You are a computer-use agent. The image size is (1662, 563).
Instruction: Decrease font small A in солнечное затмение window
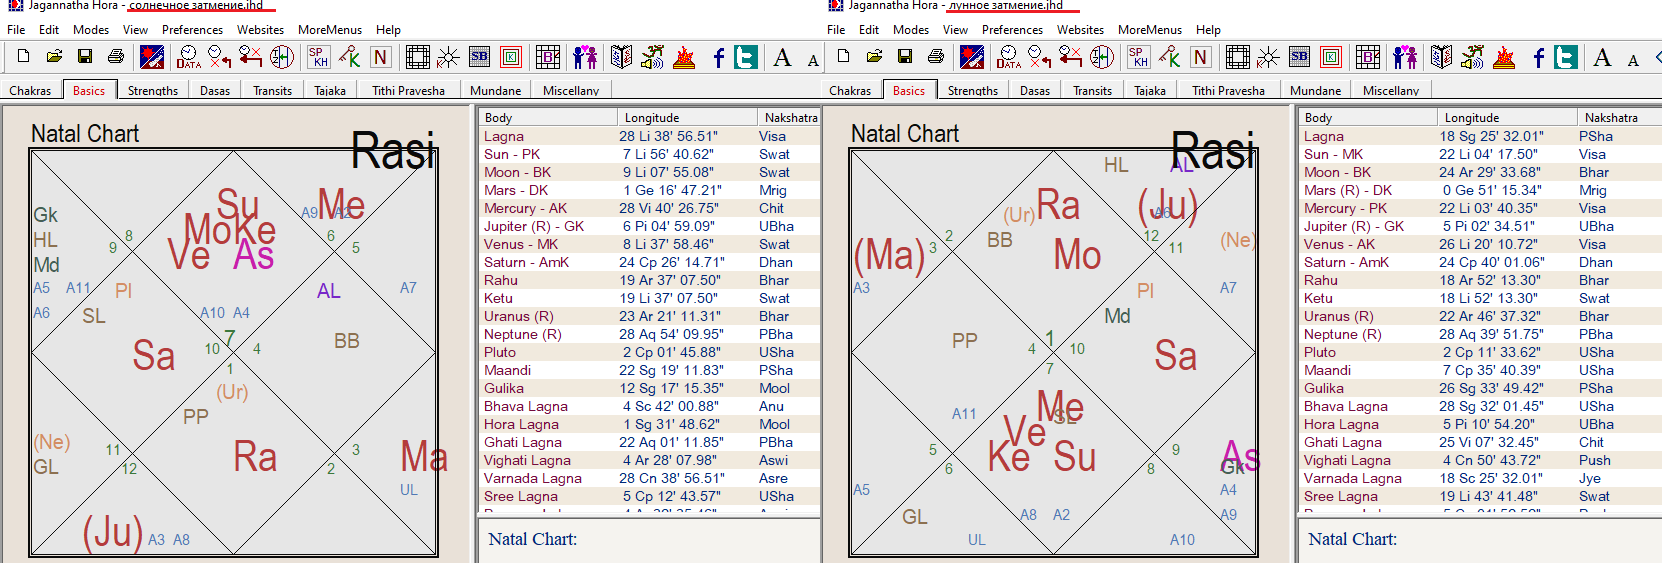813,59
